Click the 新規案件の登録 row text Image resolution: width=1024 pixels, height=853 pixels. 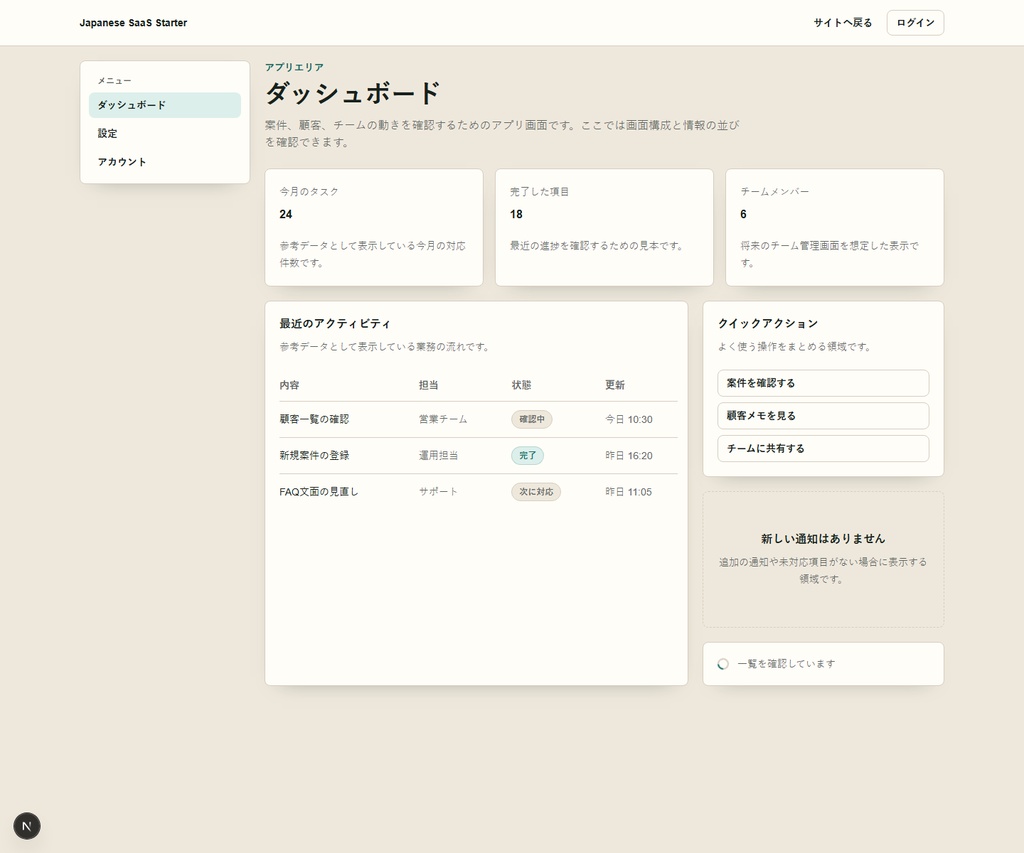[314, 455]
